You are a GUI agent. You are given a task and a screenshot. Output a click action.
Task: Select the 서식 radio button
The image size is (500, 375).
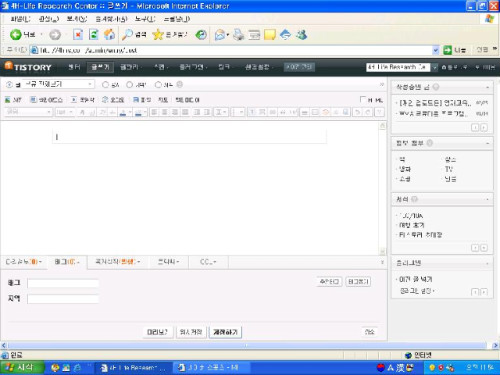click(x=158, y=85)
